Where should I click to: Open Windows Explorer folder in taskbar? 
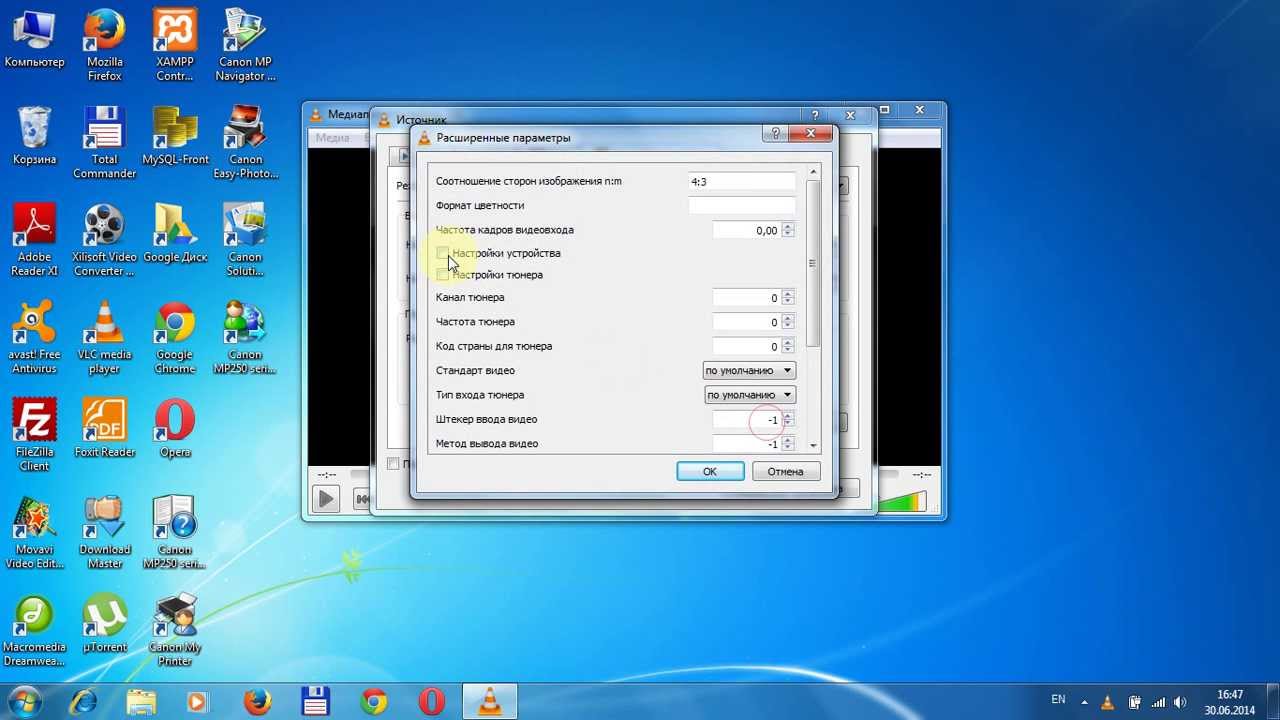point(141,702)
